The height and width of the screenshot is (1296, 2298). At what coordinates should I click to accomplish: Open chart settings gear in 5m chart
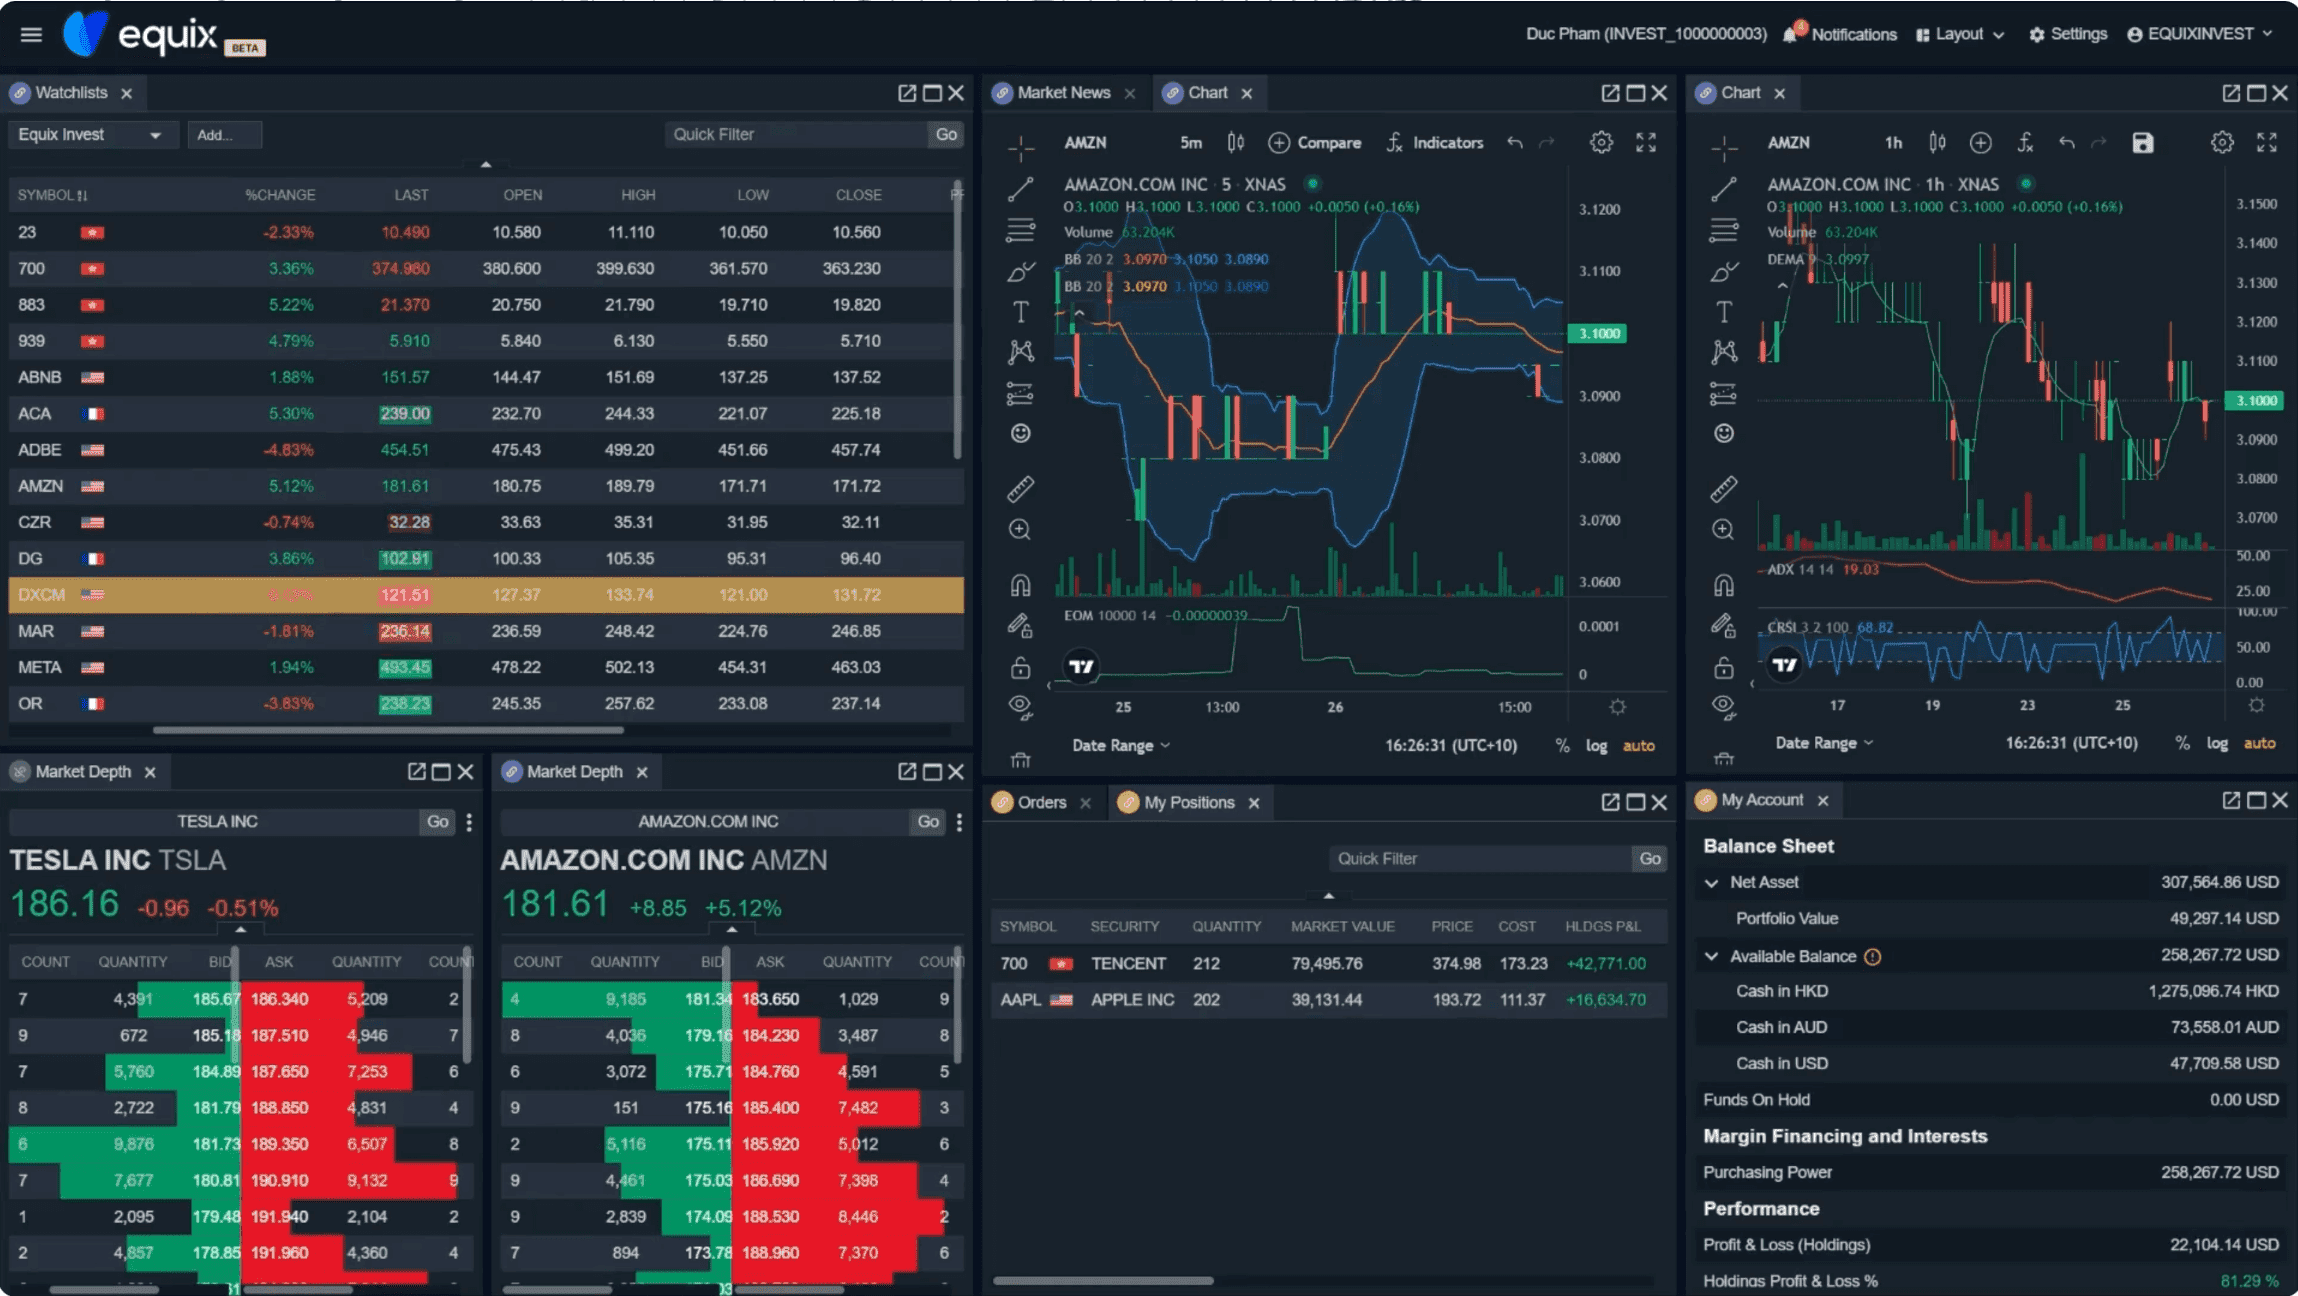1601,143
